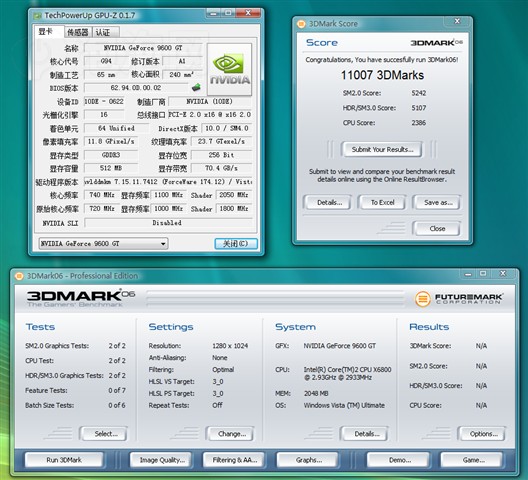Click the SM2.0 Score value 5242
Image resolution: width=528 pixels, height=480 pixels.
pos(419,93)
